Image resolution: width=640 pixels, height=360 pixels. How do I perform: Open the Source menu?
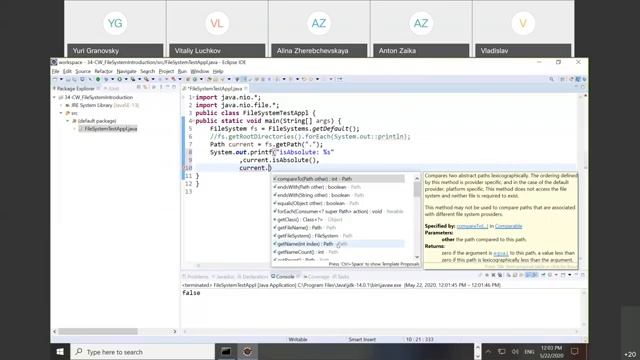[83, 71]
